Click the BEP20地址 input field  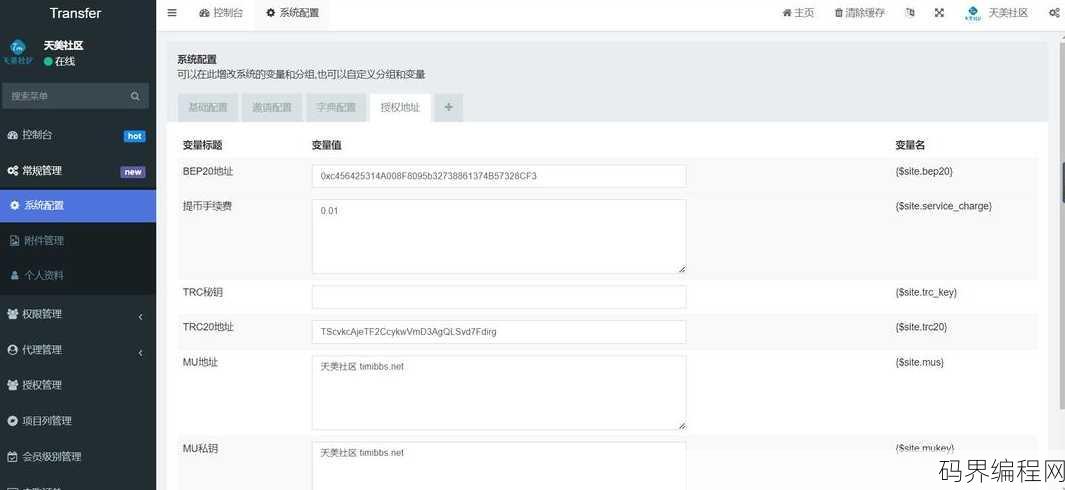pyautogui.click(x=499, y=176)
